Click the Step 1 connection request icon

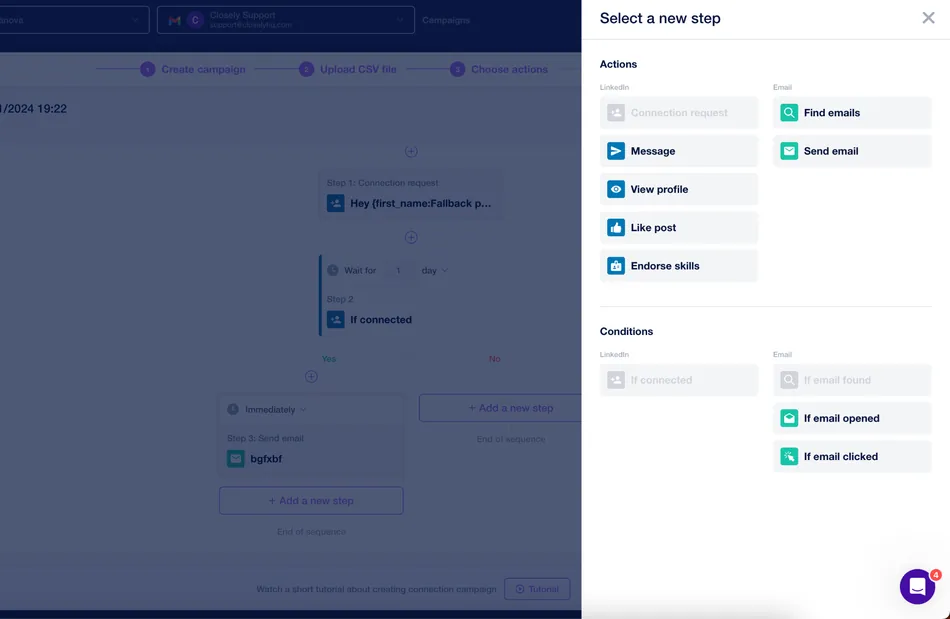tap(335, 203)
